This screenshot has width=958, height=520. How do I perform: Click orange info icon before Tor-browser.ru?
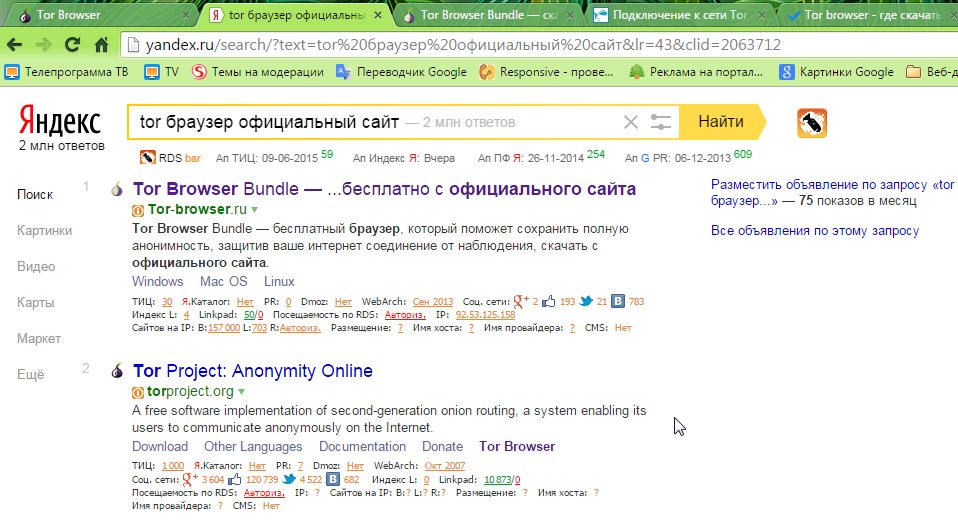138,210
